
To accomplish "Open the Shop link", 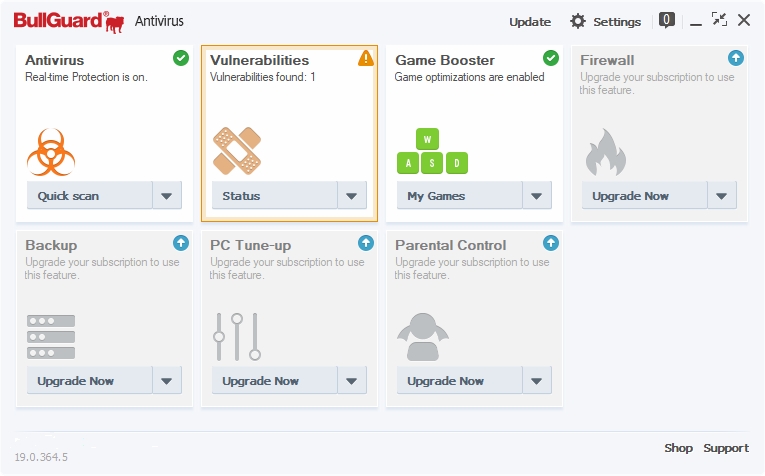I will pyautogui.click(x=678, y=448).
